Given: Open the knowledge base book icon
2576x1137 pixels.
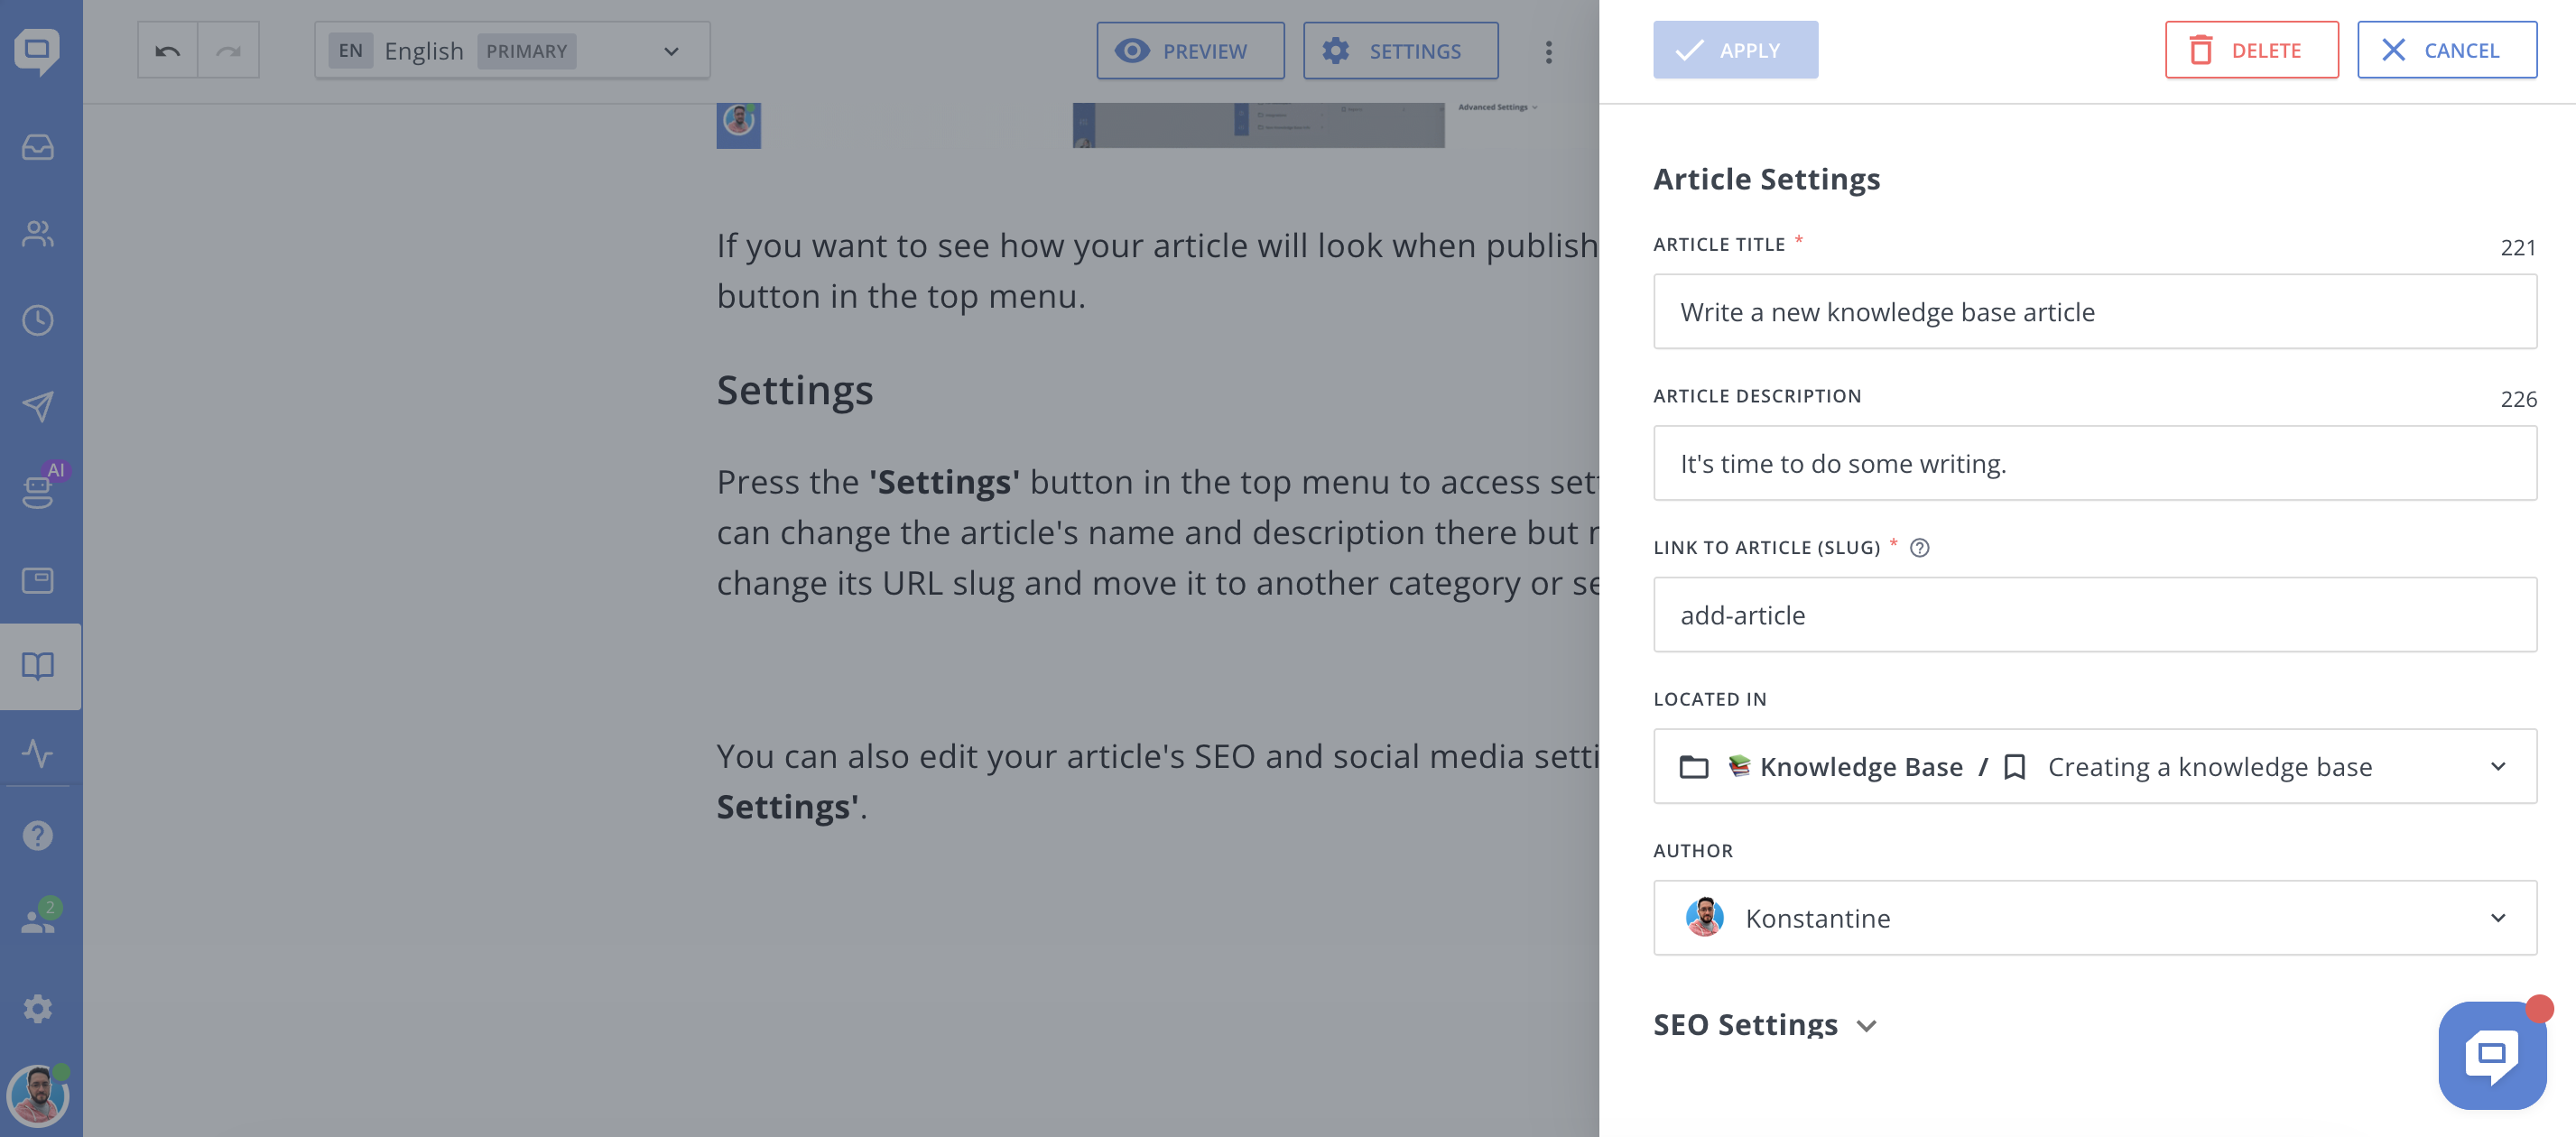Looking at the screenshot, I should (x=38, y=666).
